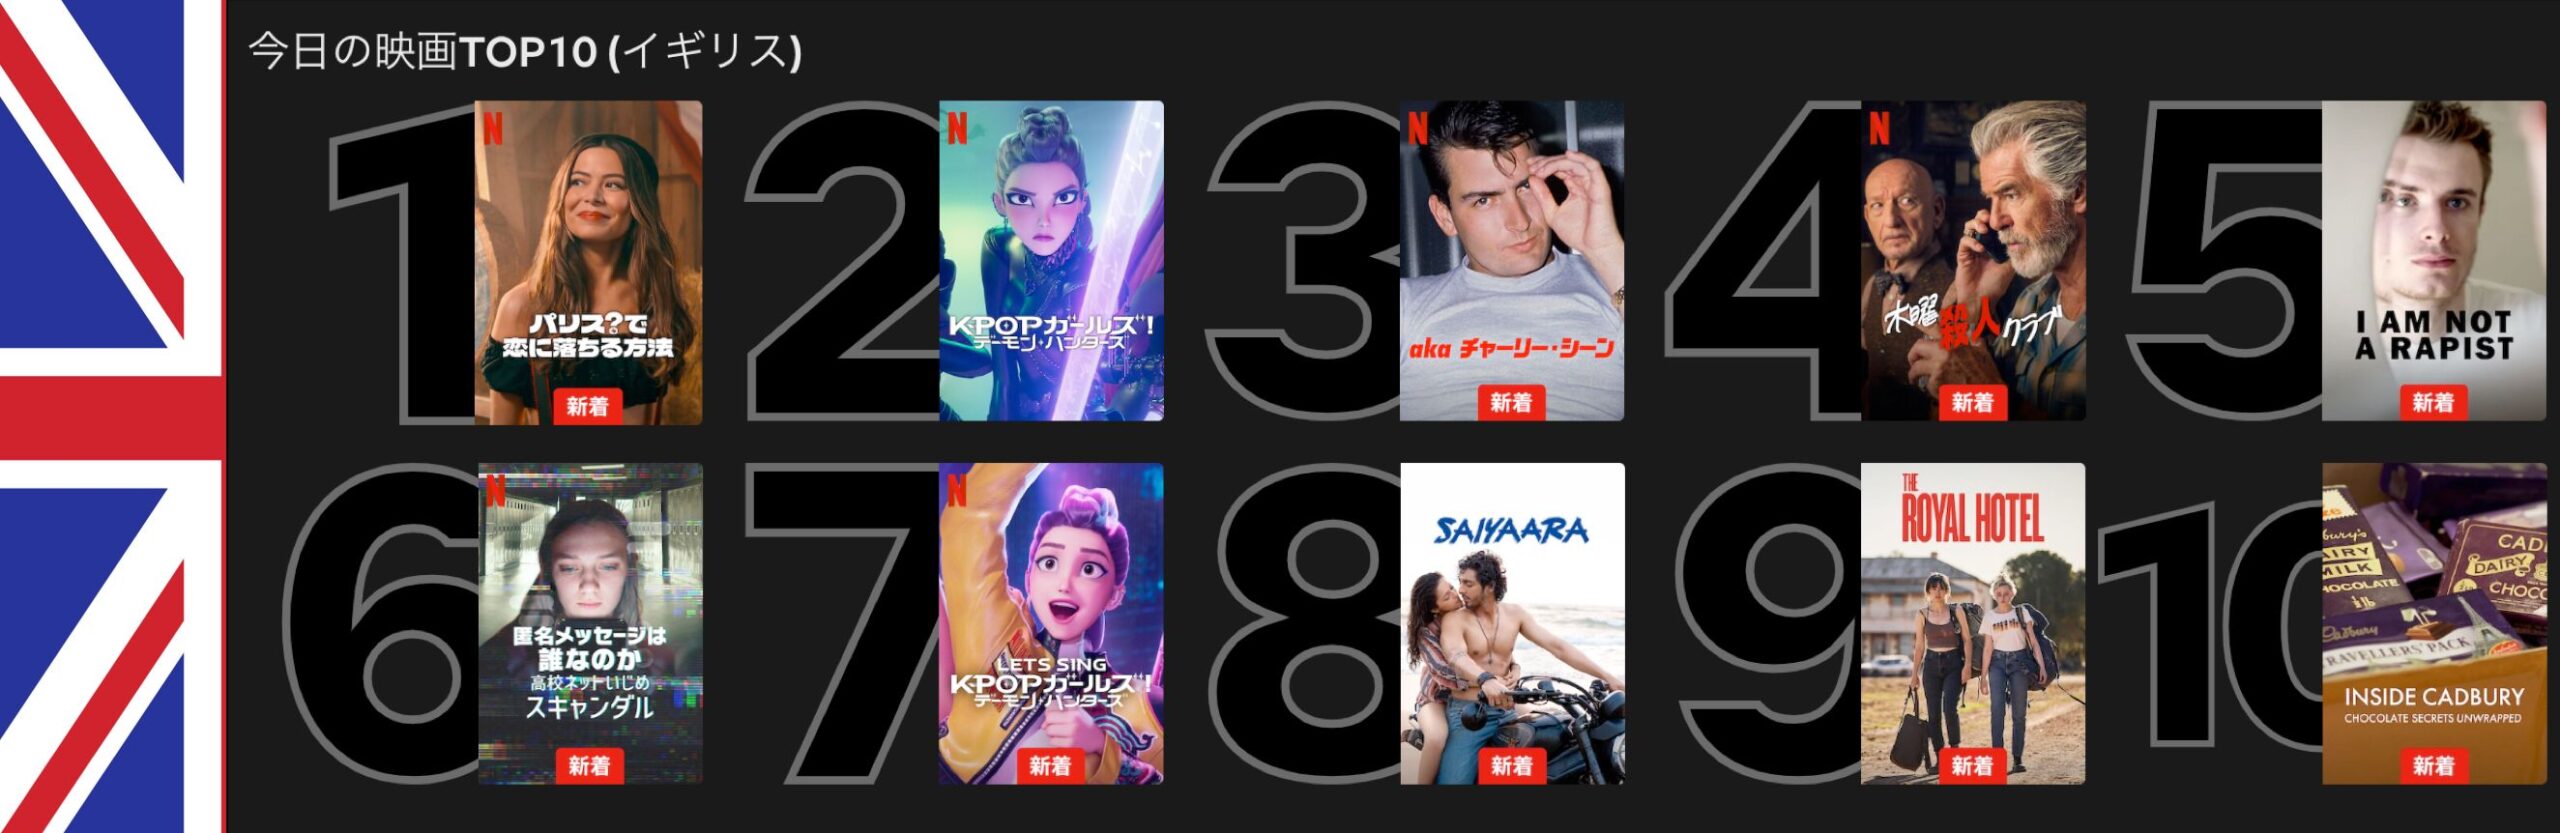The width and height of the screenshot is (2560, 833).
Task: Open the rank 1 Paris romance movie poster
Action: (x=589, y=262)
